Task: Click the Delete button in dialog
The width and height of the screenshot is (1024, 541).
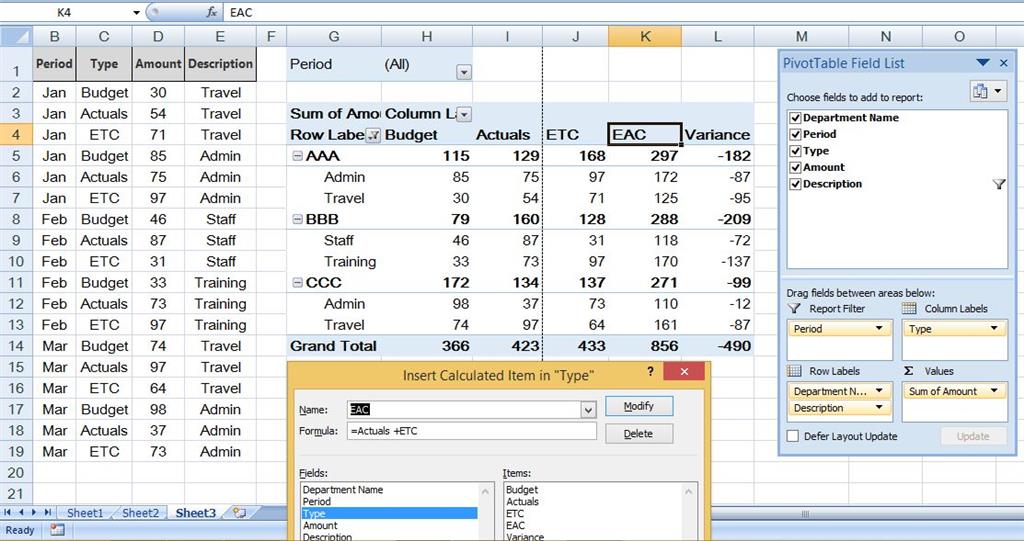Action: click(638, 434)
